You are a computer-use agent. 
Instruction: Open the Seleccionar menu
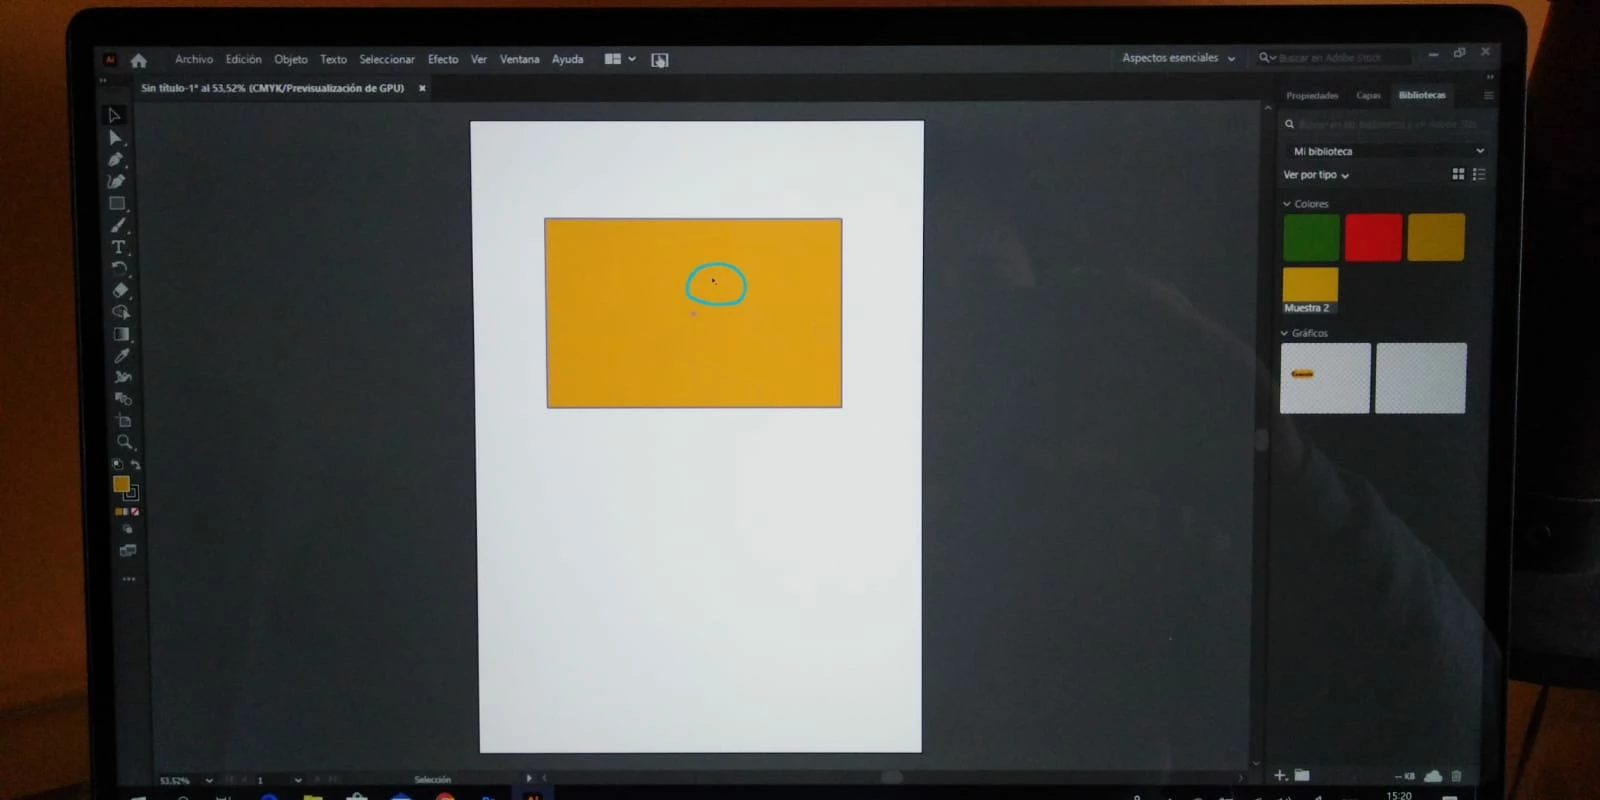coord(387,59)
